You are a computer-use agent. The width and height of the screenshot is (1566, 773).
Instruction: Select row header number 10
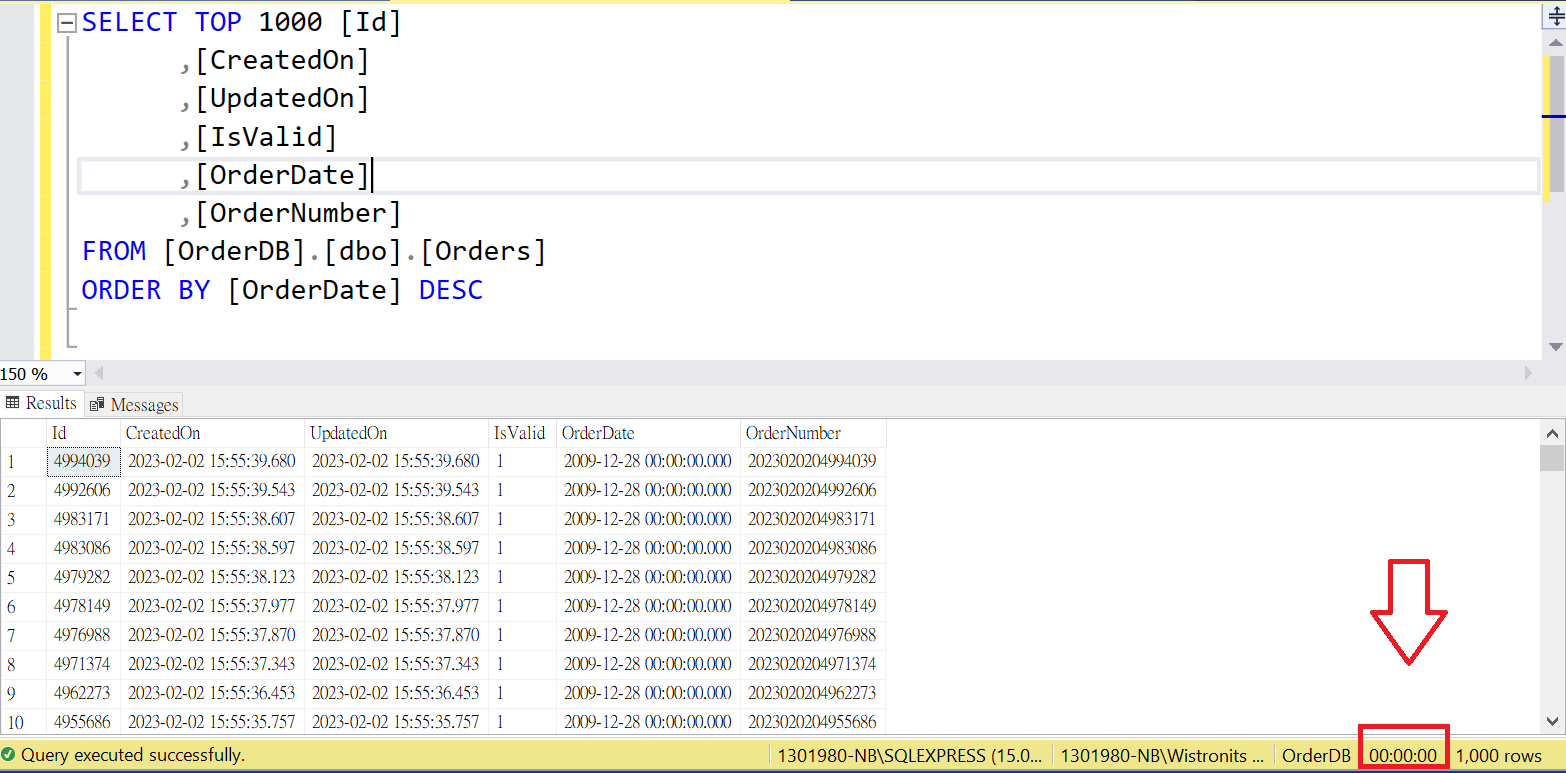tap(24, 721)
